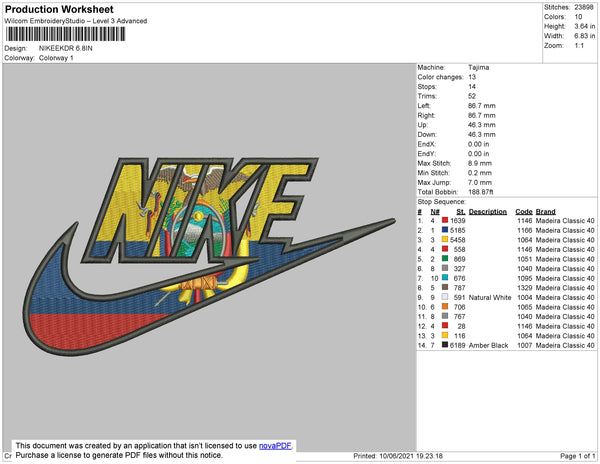Click the Down value '46.3 mm'

pyautogui.click(x=481, y=134)
